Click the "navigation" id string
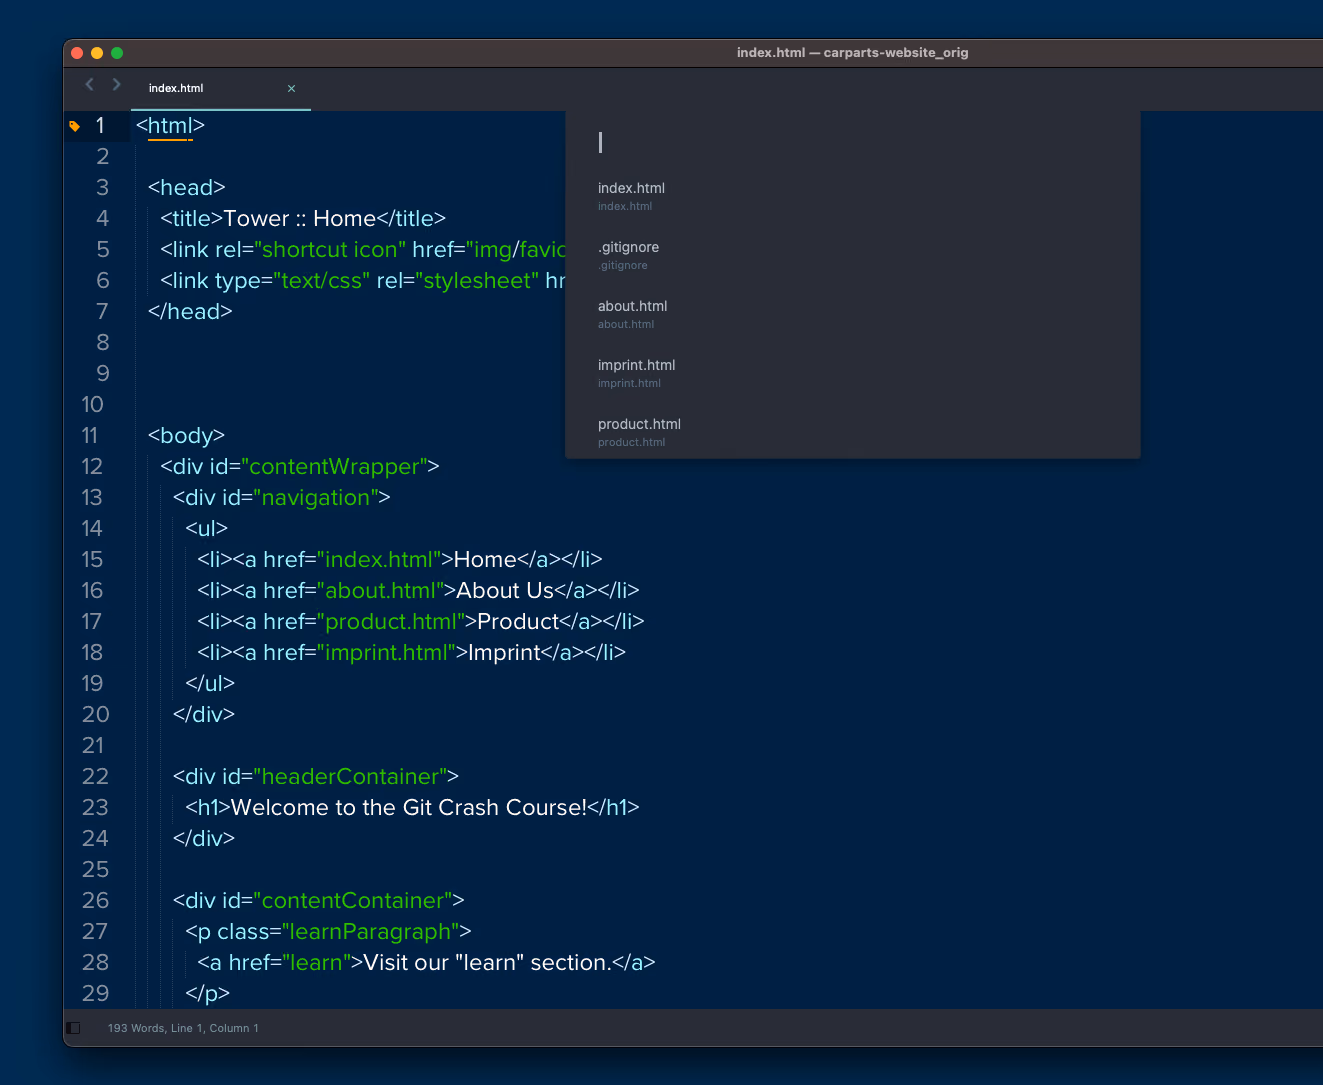The image size is (1323, 1085). coord(316,498)
